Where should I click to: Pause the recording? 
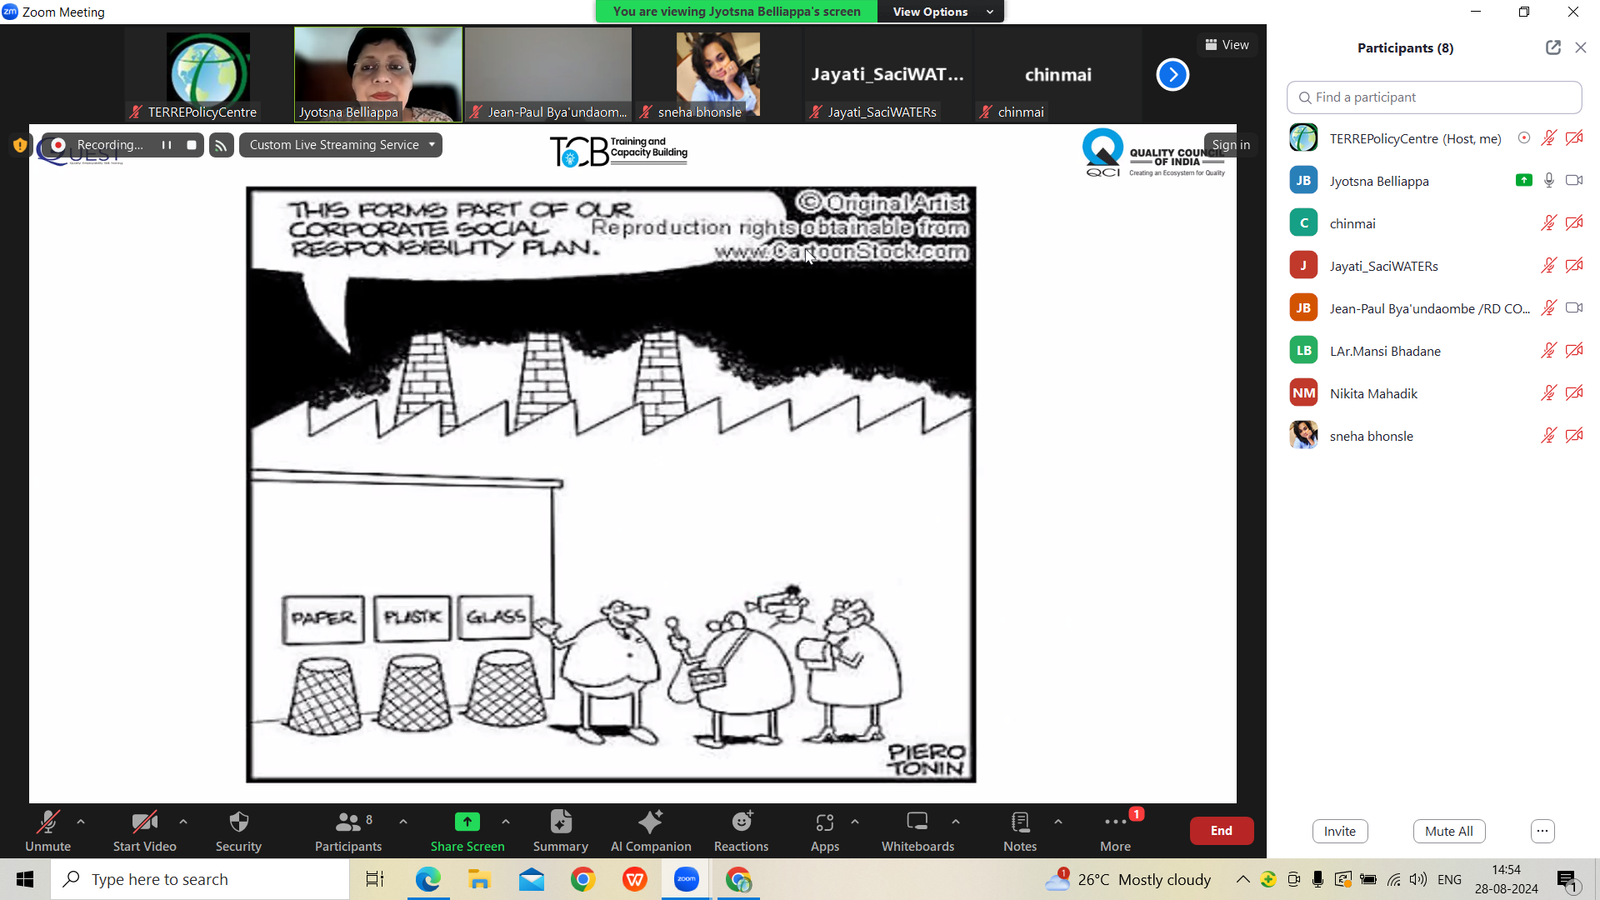(x=166, y=145)
